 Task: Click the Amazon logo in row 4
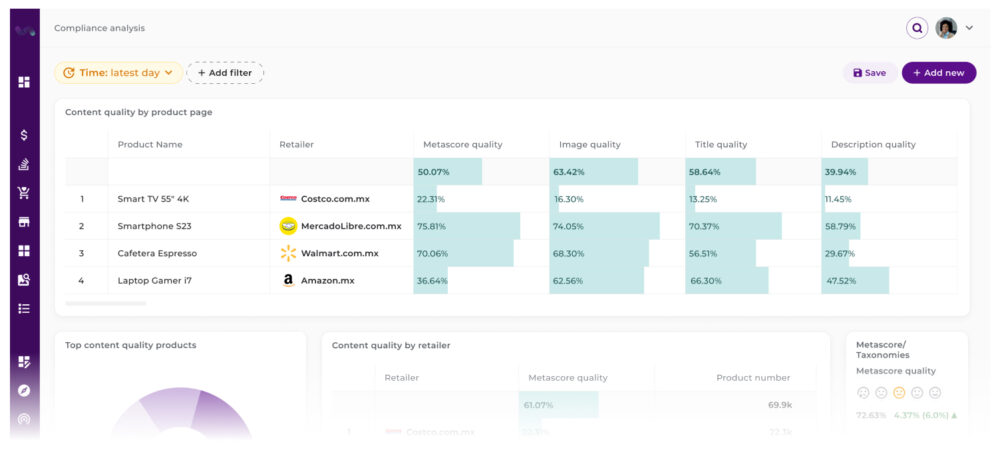coord(288,280)
